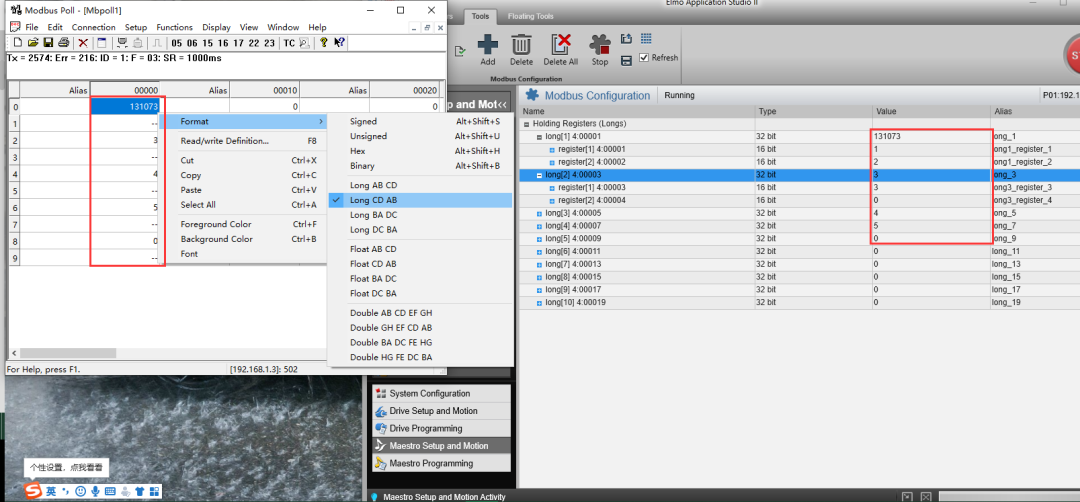Choose Background Color in context menu

point(243,239)
